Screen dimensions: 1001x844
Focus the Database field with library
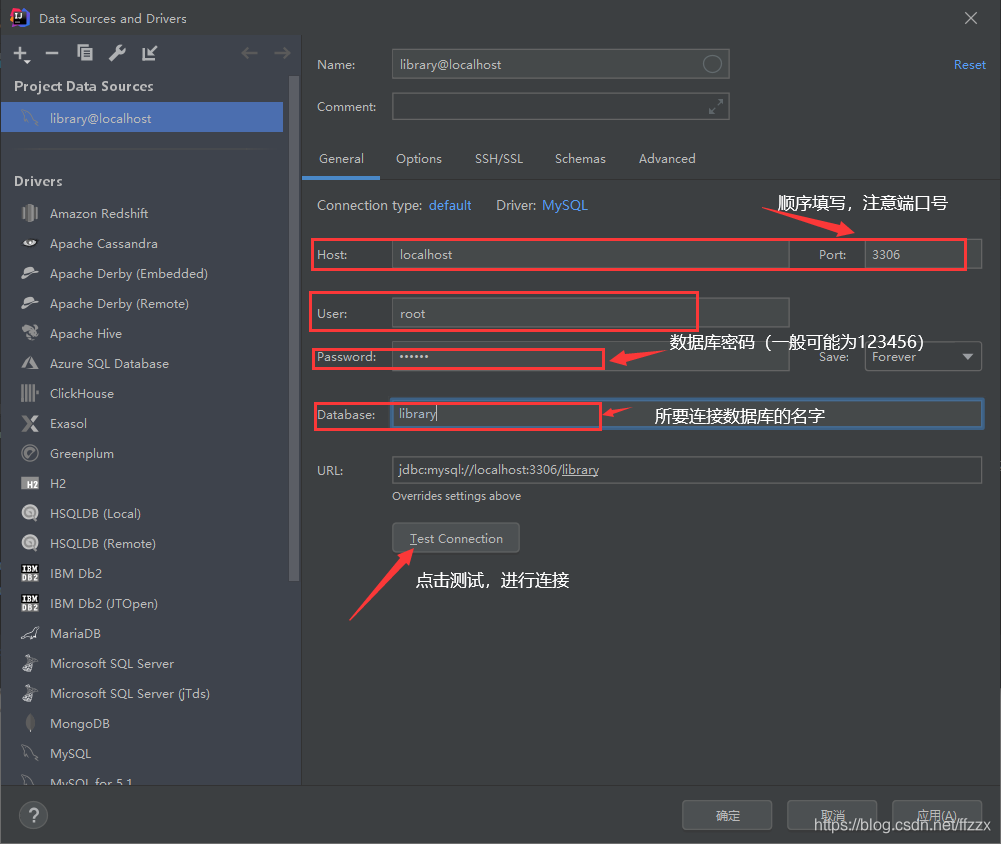(687, 414)
